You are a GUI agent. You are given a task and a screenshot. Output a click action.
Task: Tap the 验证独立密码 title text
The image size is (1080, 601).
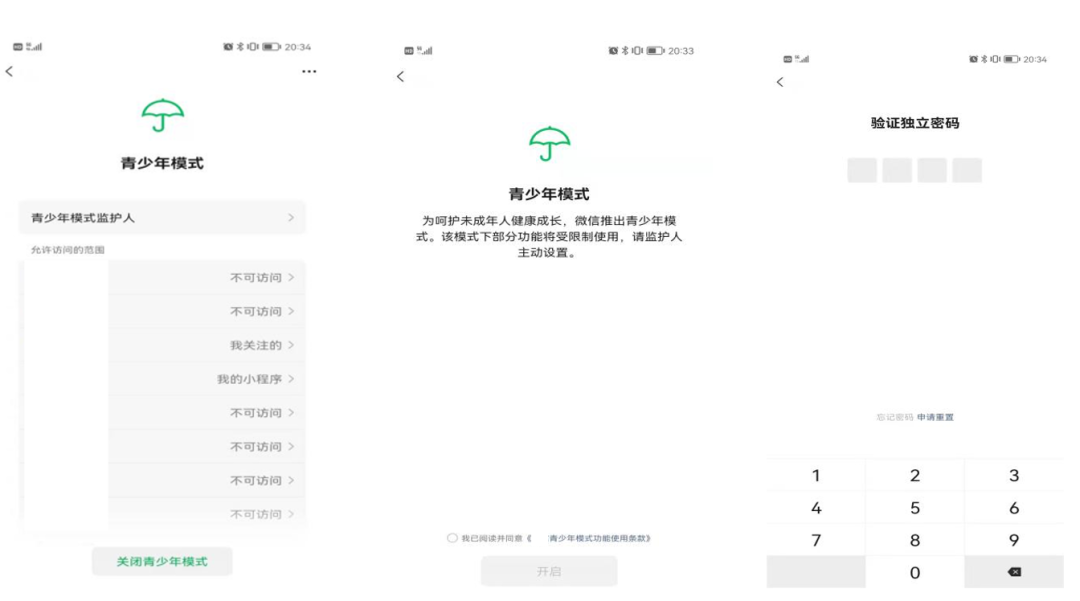915,123
